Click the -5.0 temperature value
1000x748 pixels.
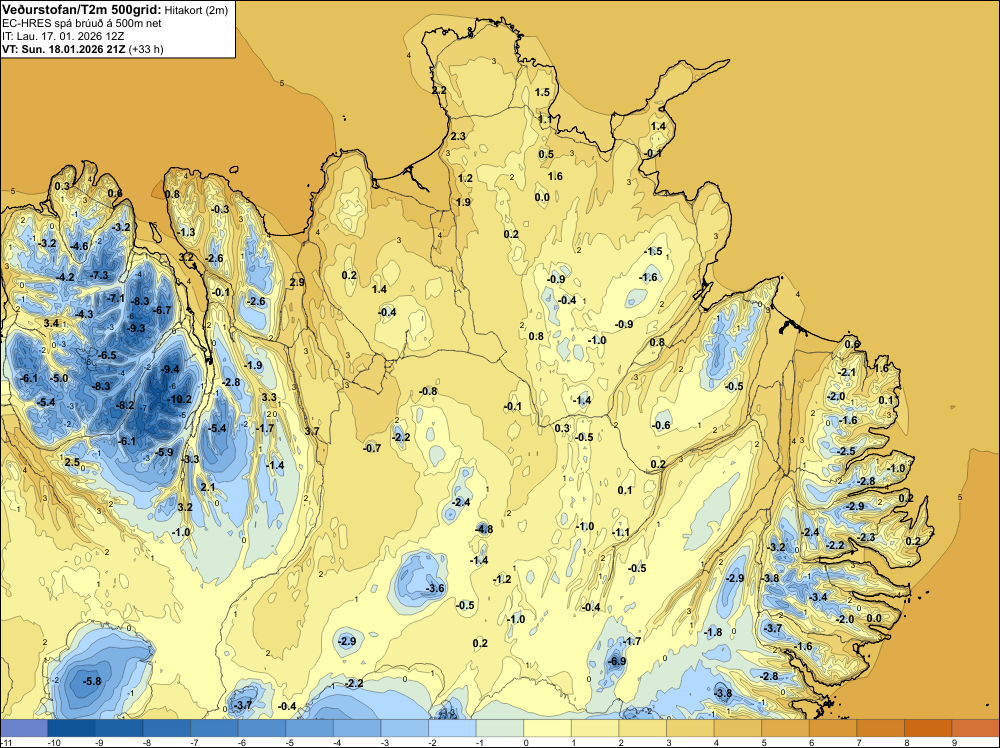coord(59,379)
